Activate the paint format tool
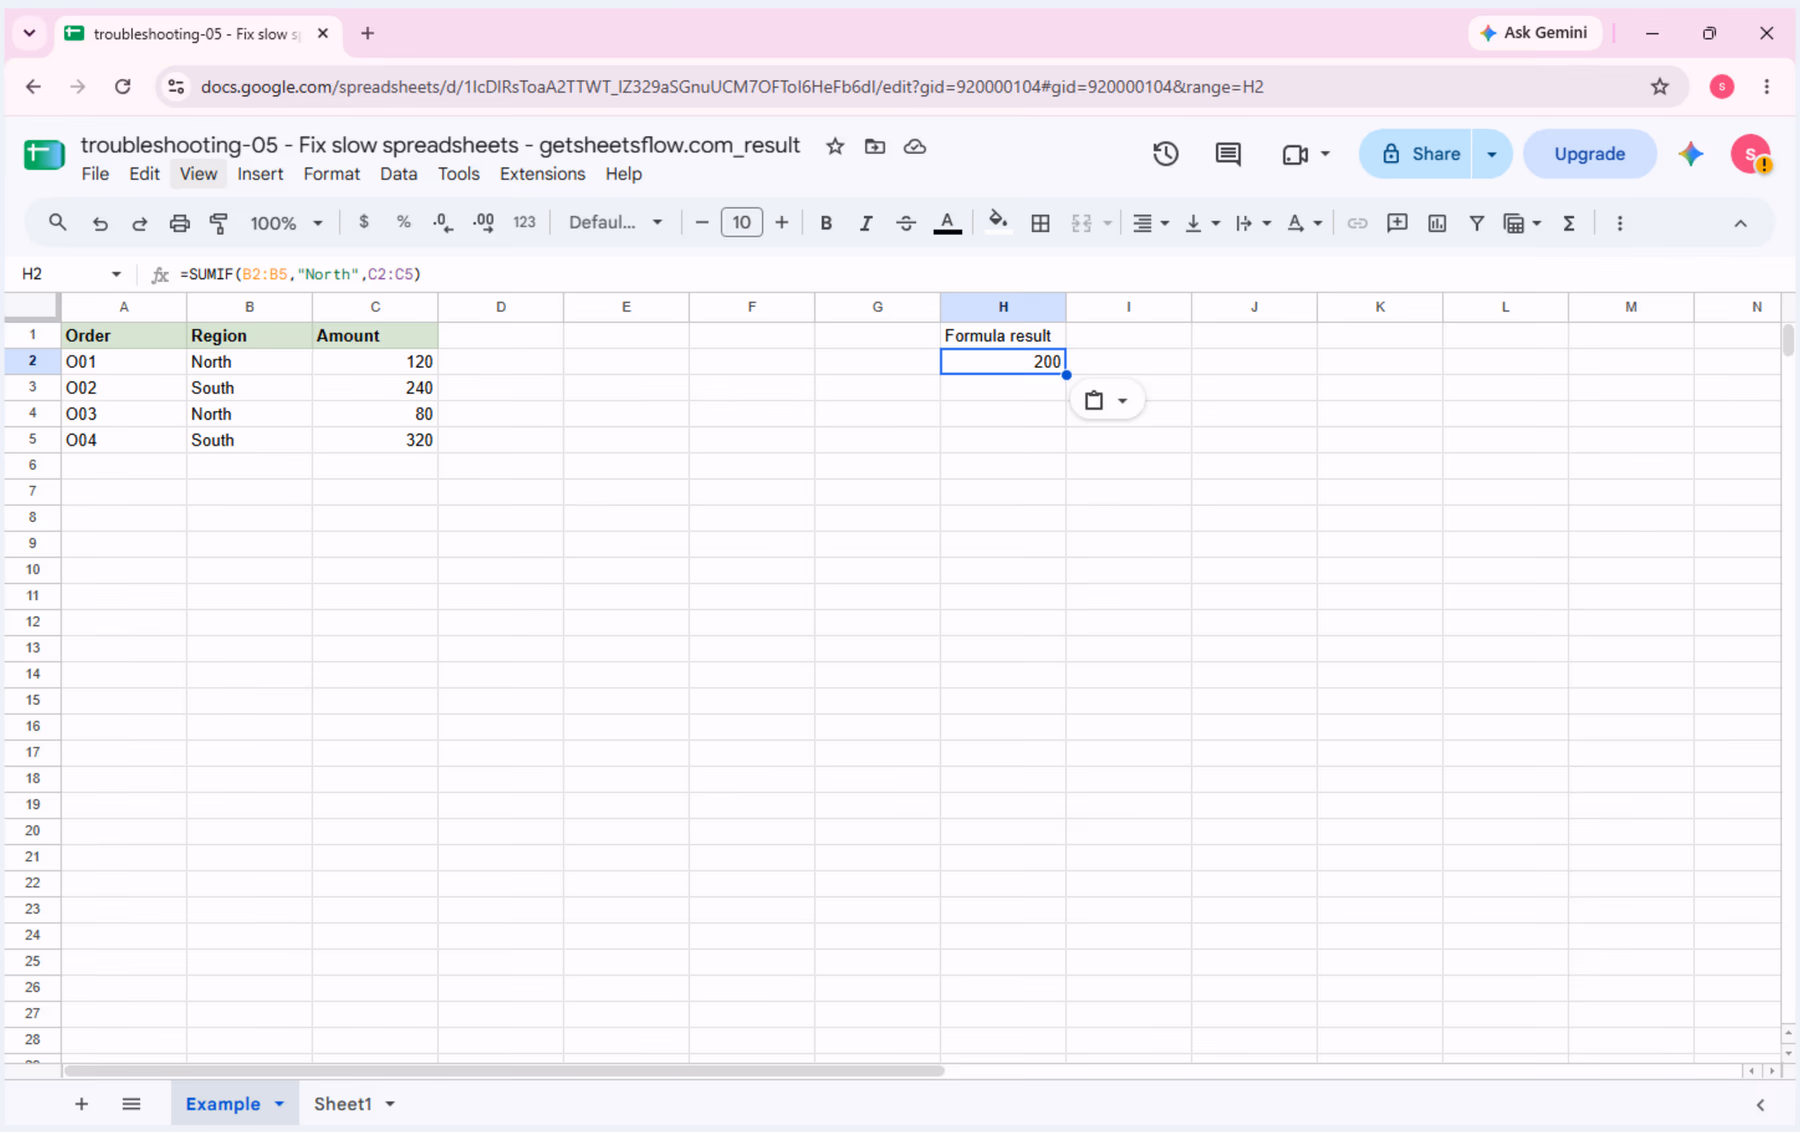The image size is (1800, 1132). [x=219, y=223]
